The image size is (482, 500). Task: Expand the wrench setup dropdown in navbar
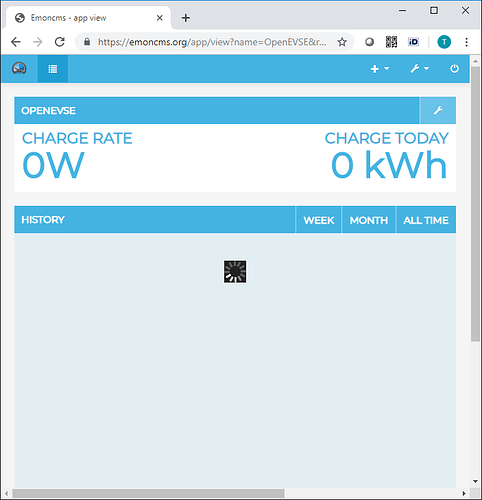tap(419, 69)
